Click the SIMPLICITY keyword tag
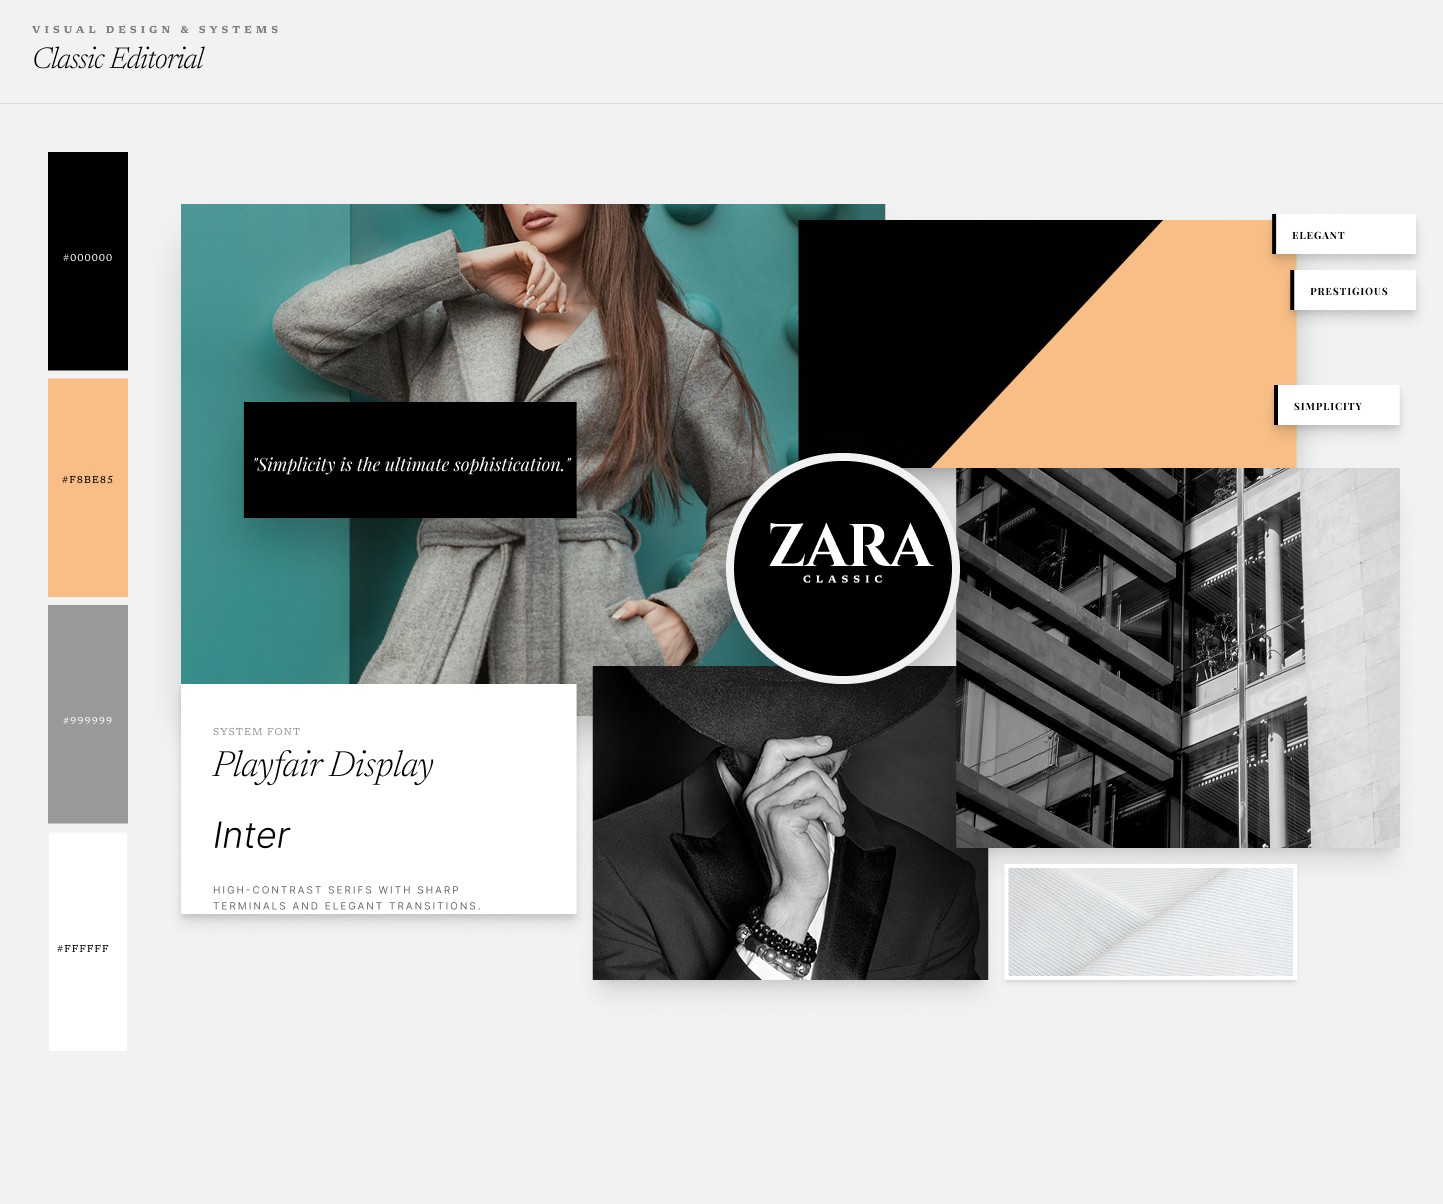Image resolution: width=1443 pixels, height=1204 pixels. click(1338, 405)
